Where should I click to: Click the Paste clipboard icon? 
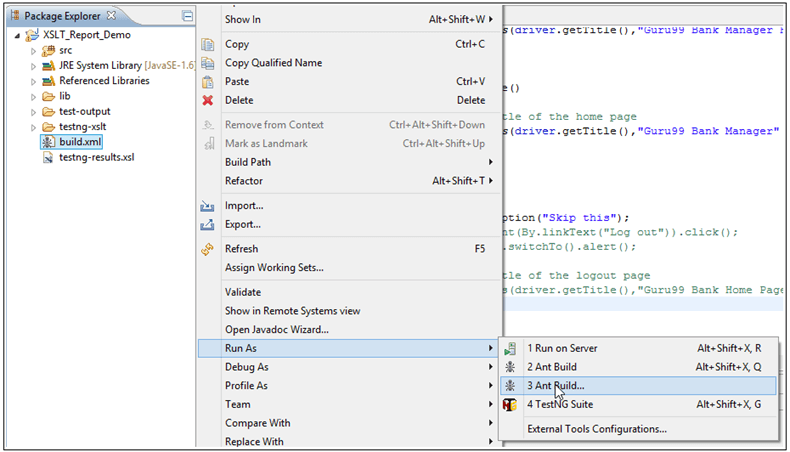(208, 82)
